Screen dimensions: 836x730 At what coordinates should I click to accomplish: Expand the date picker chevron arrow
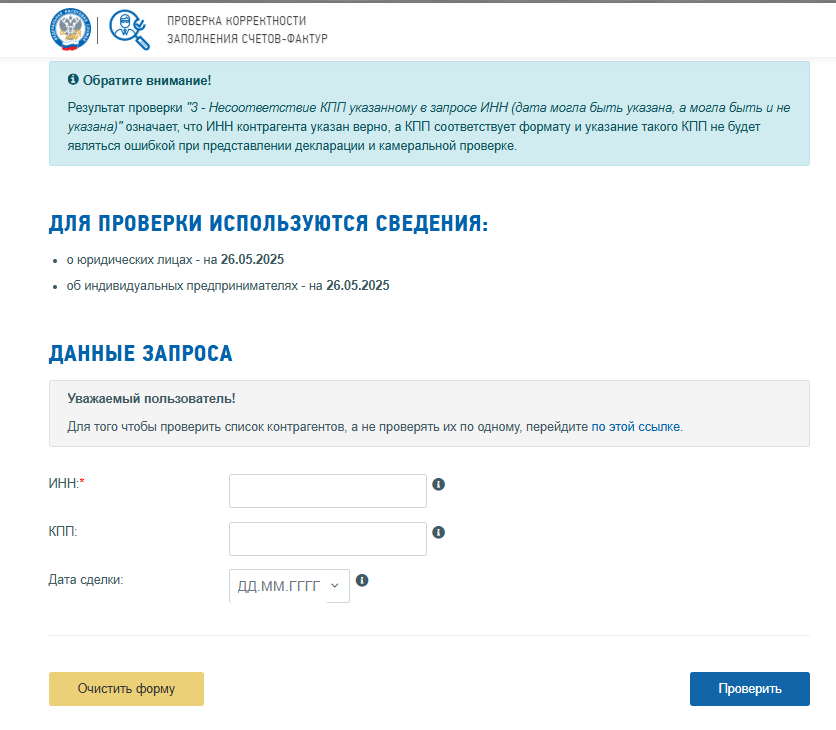tap(335, 586)
